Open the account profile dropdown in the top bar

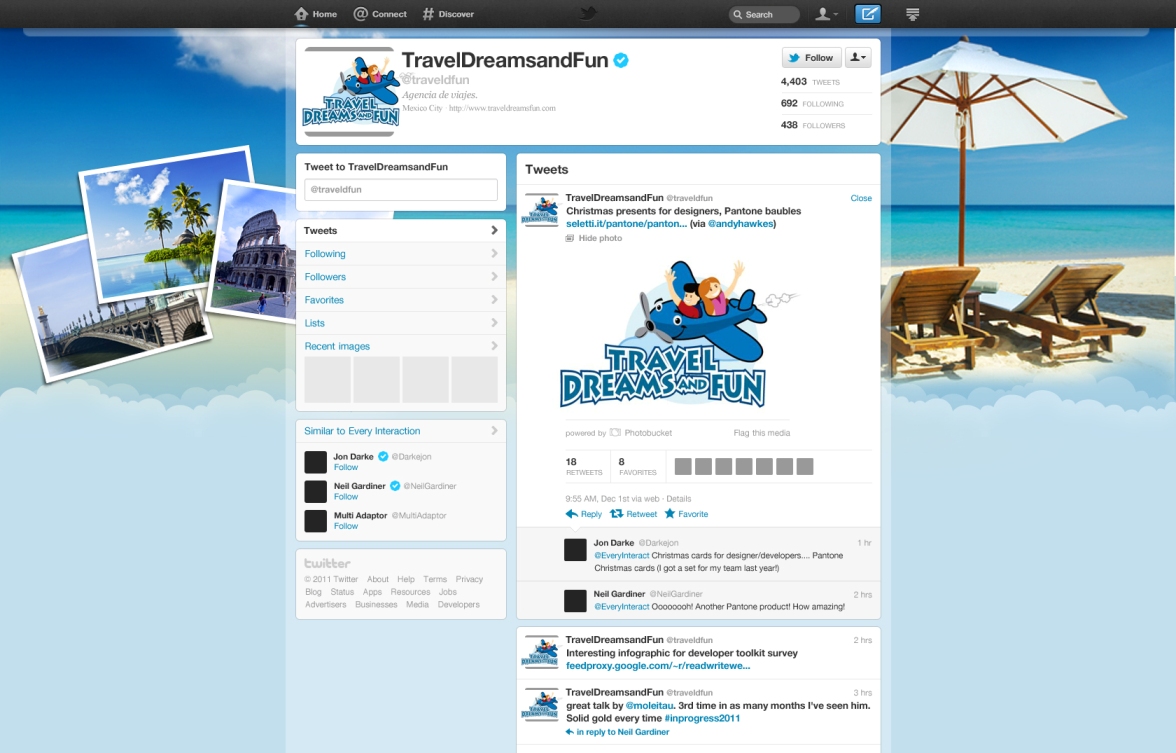click(x=826, y=14)
